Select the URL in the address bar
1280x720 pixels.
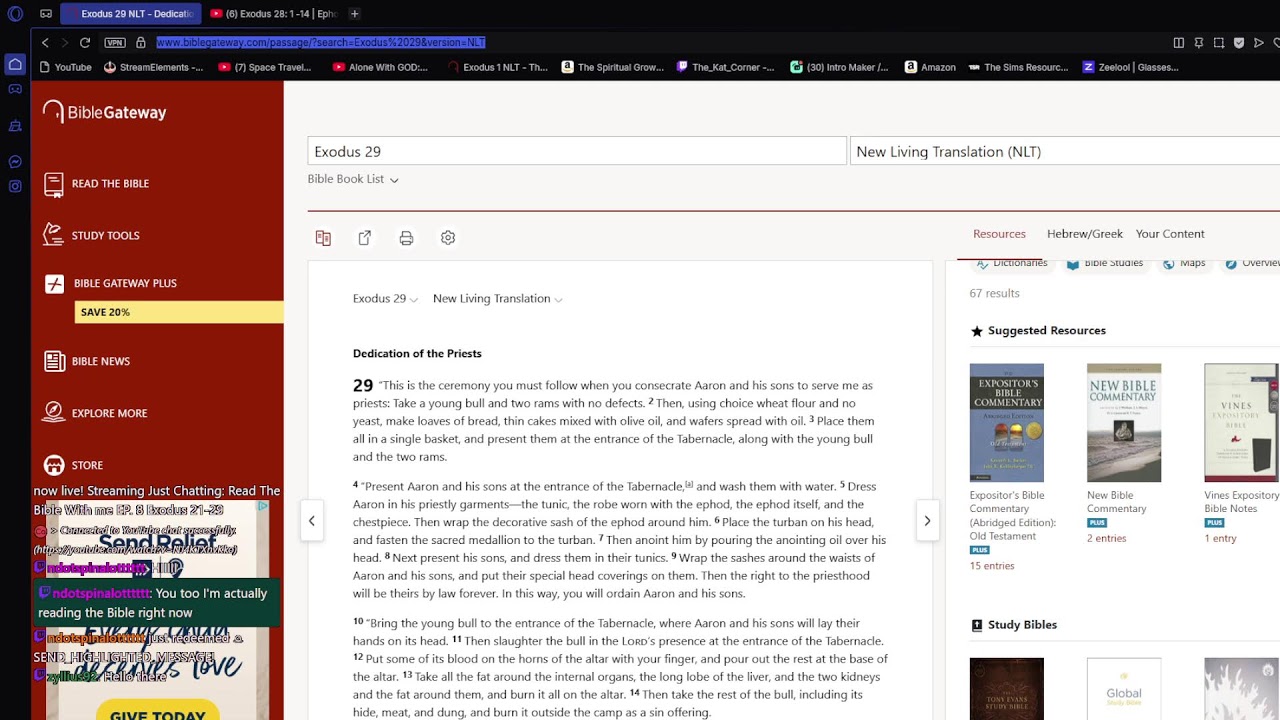320,42
